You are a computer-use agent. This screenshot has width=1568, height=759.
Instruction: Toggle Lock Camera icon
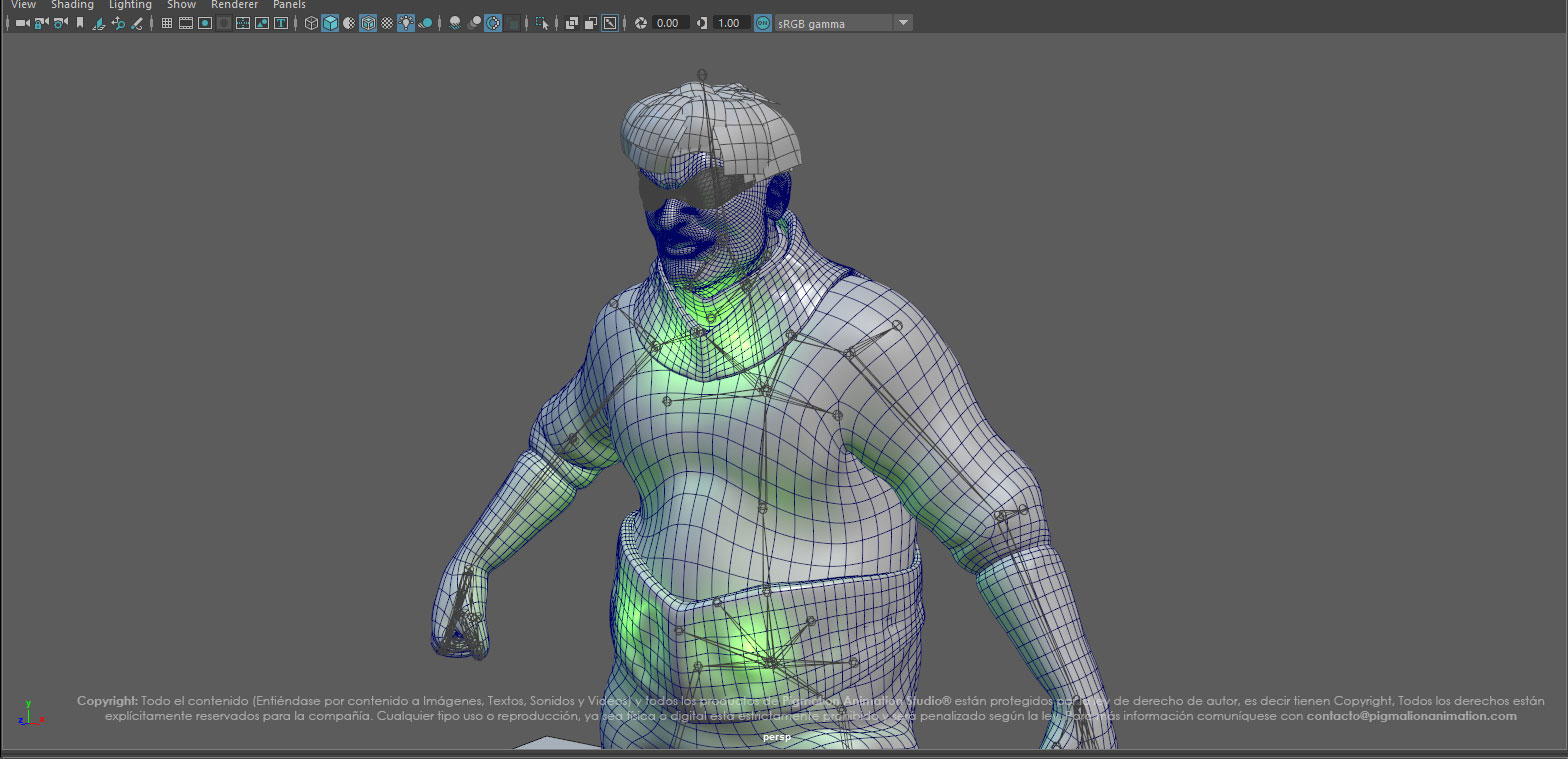pyautogui.click(x=41, y=23)
